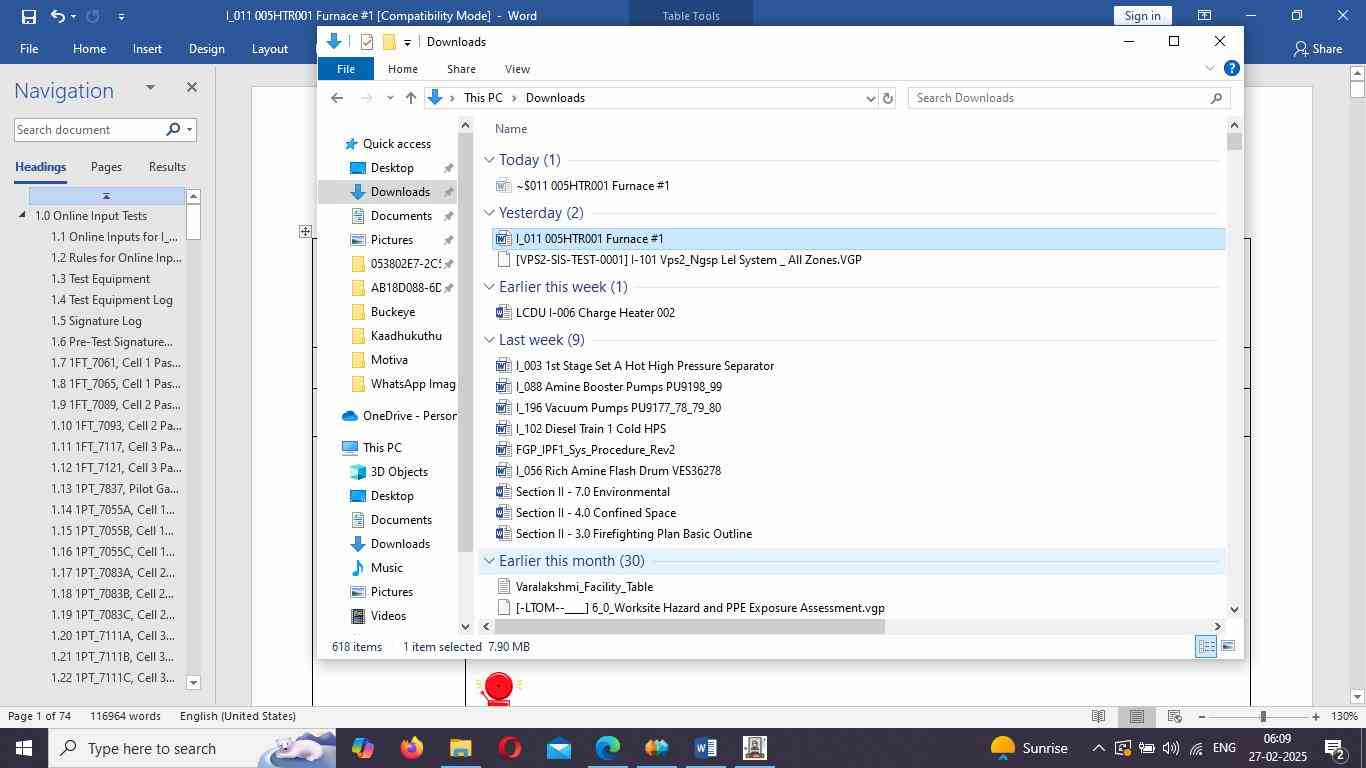Click the Word zoom slider handle
Viewport: 1366px width, 768px height.
pyautogui.click(x=1263, y=717)
